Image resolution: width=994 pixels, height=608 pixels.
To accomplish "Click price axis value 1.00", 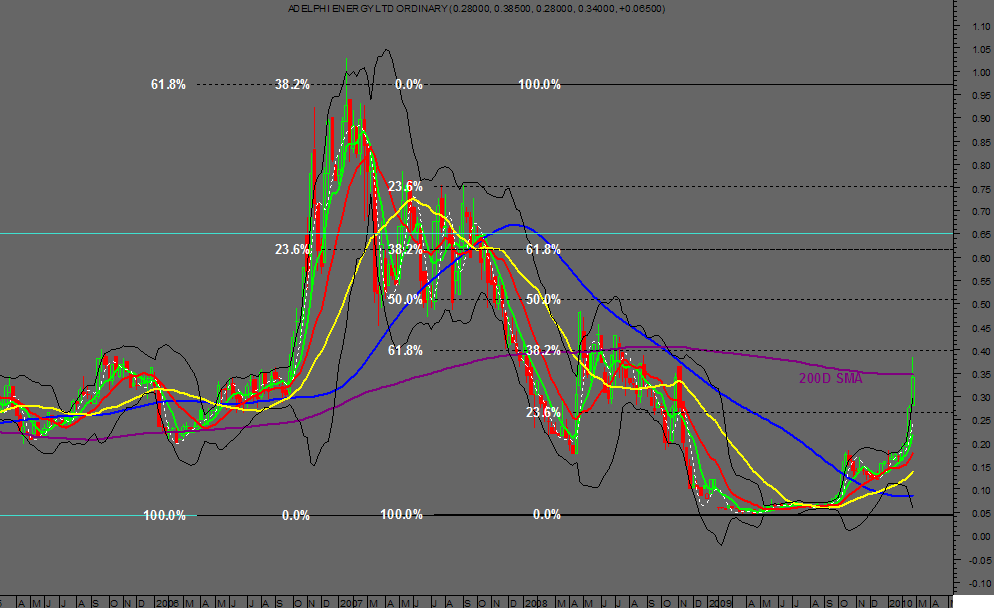I will pos(981,72).
